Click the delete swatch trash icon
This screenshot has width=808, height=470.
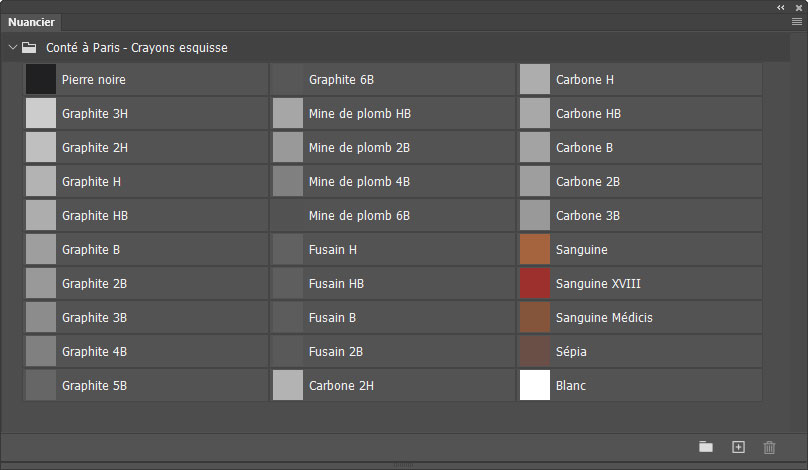(769, 447)
